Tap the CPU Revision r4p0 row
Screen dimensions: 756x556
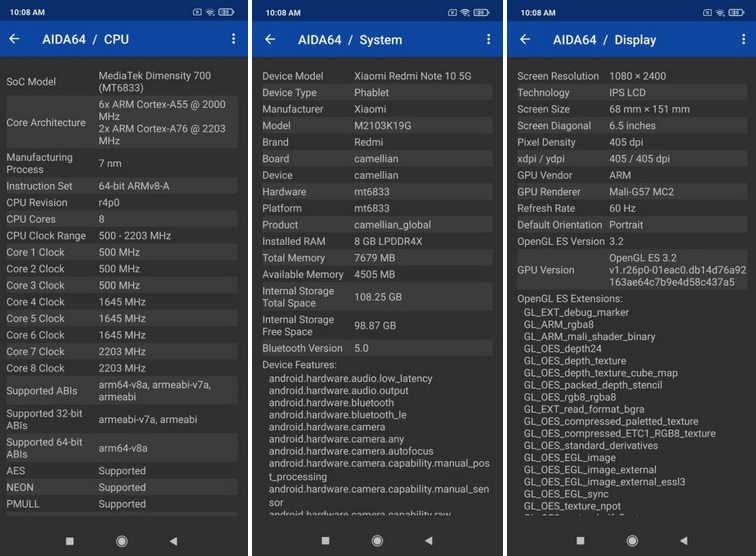pos(122,203)
